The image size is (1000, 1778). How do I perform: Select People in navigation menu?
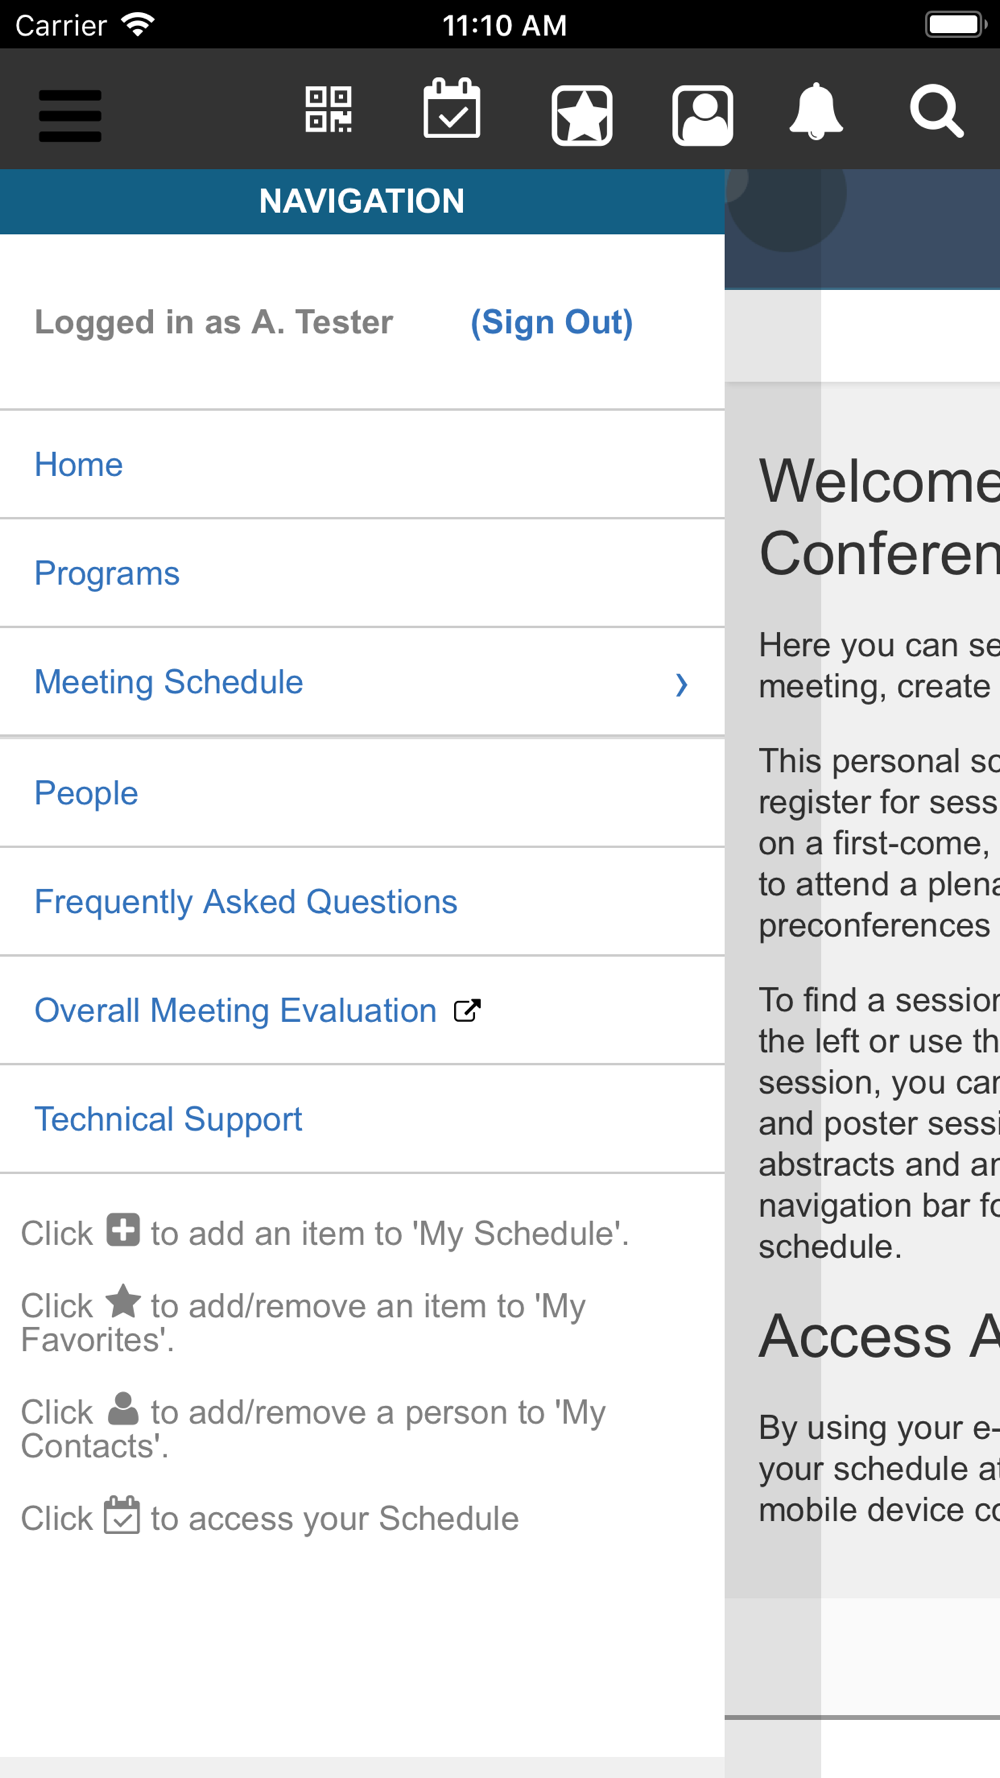(86, 793)
